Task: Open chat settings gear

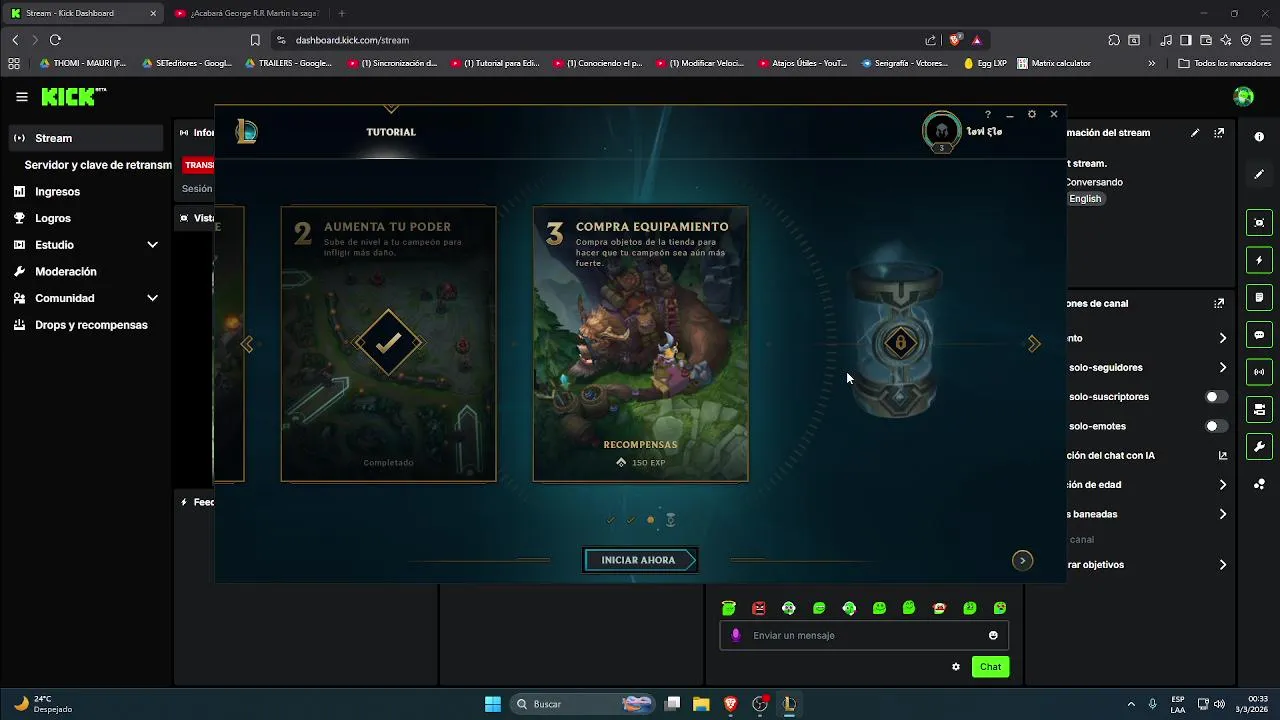Action: 956,667
